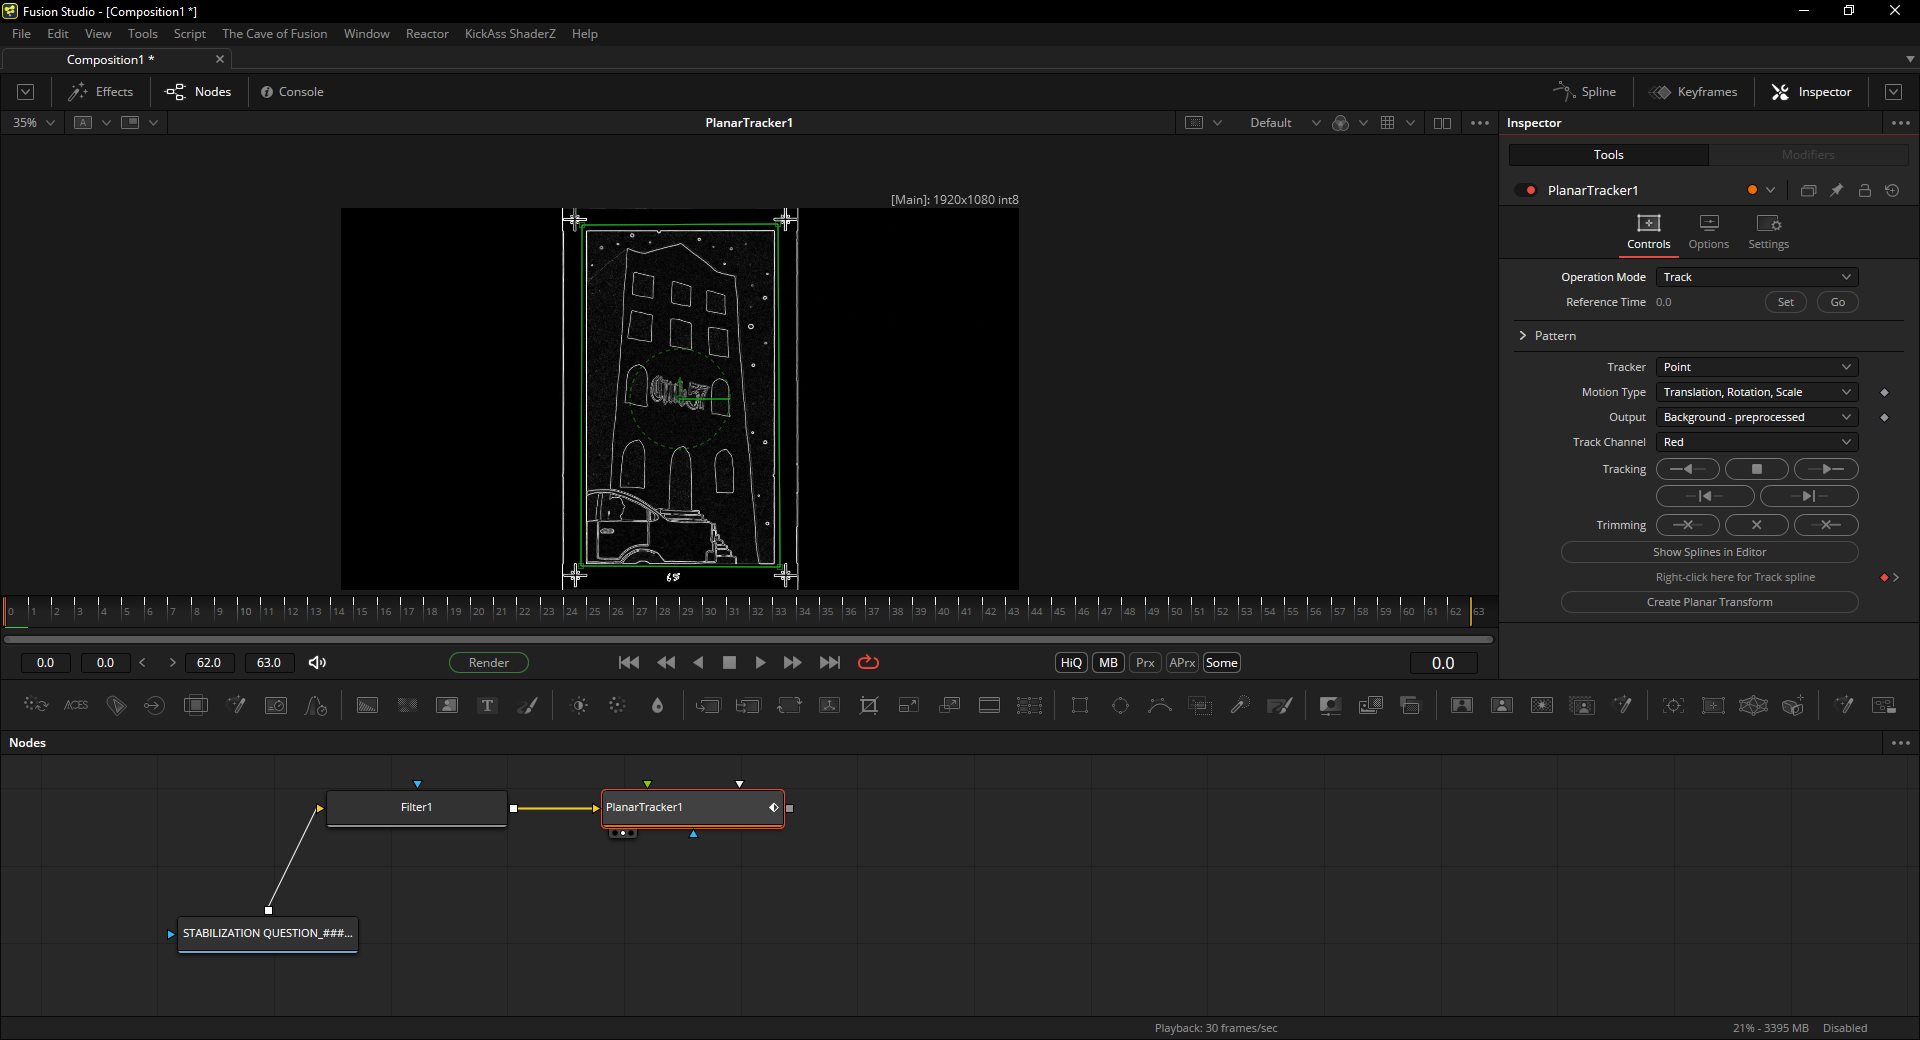The height and width of the screenshot is (1040, 1920).
Task: Toggle Prx proxy mode
Action: coord(1145,663)
